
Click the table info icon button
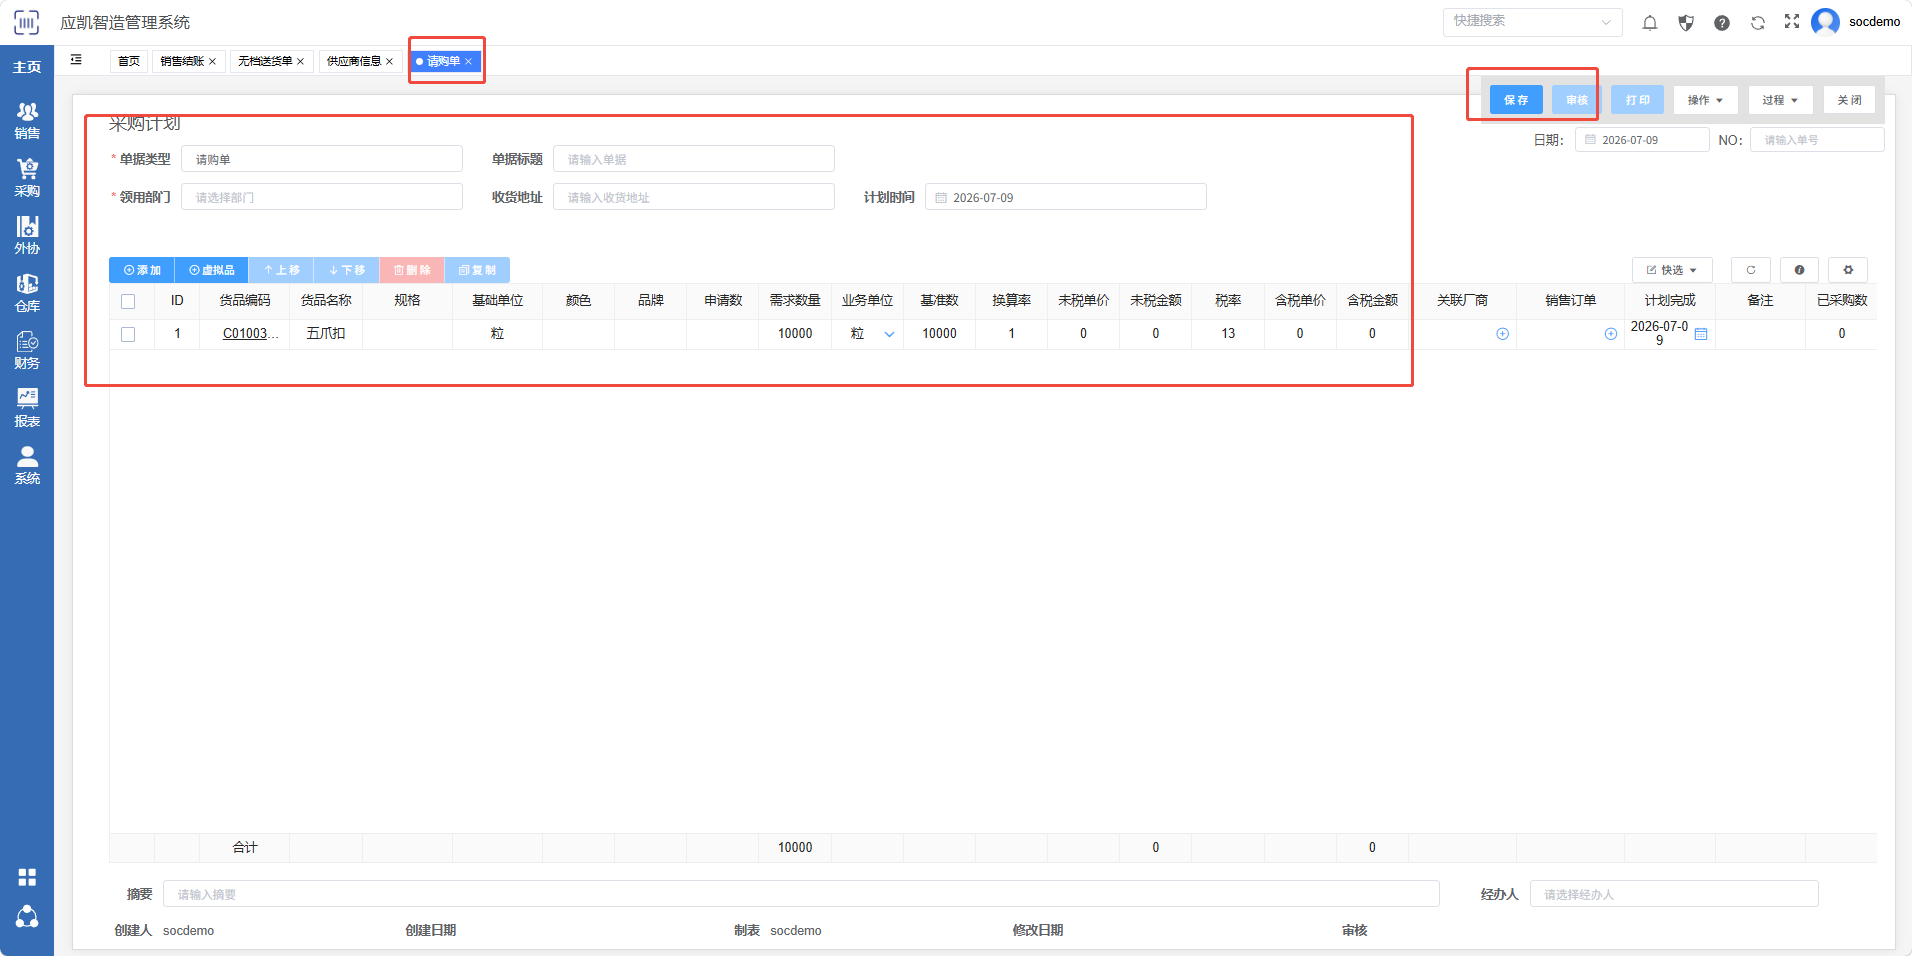[1799, 270]
